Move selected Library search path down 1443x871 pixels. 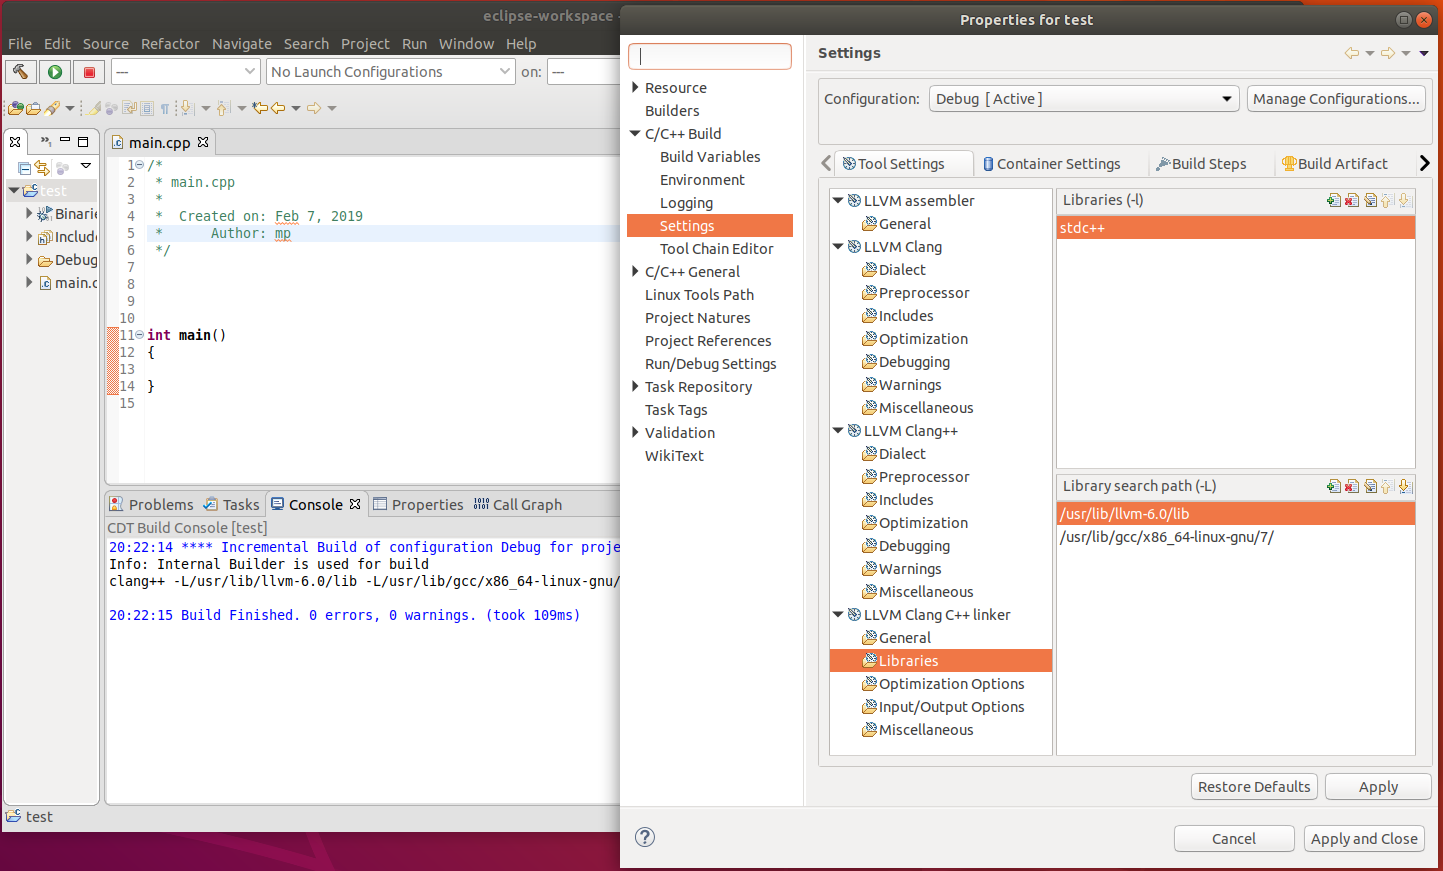point(1405,487)
